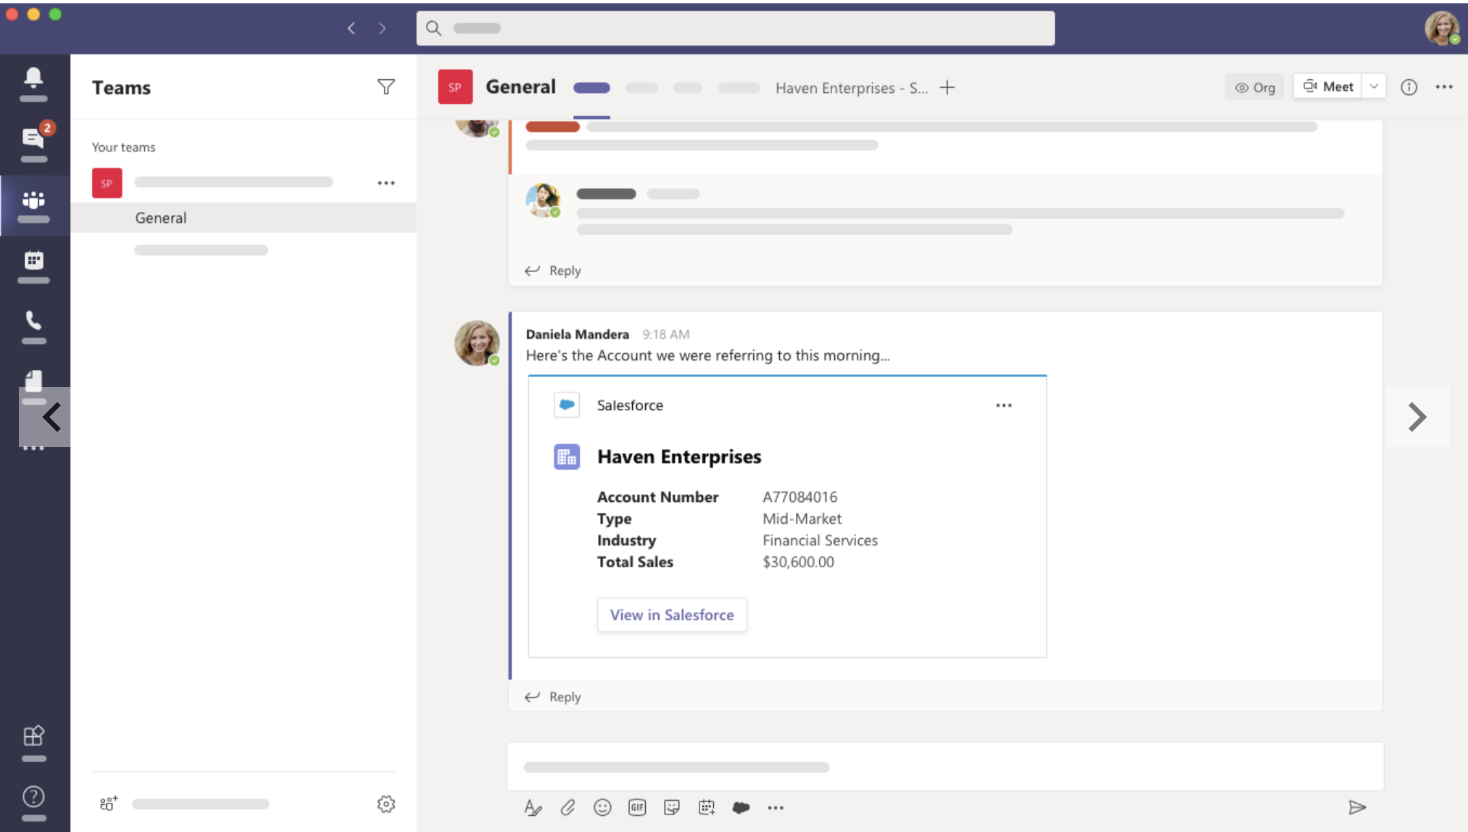The height and width of the screenshot is (832, 1468).
Task: Click the schedule meeting icon in compose bar
Action: pyautogui.click(x=707, y=808)
